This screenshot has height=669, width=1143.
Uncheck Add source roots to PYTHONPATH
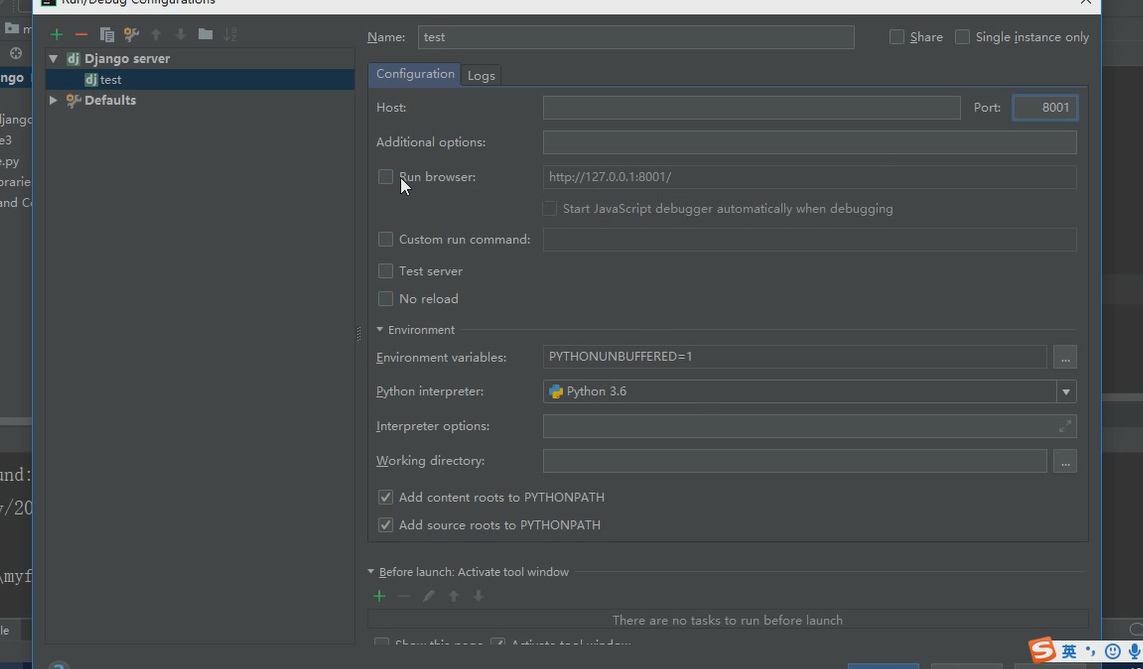(386, 525)
